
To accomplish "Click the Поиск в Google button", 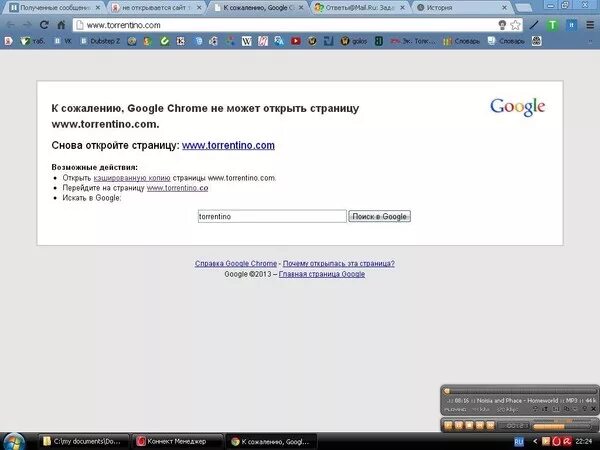I will pyautogui.click(x=379, y=216).
